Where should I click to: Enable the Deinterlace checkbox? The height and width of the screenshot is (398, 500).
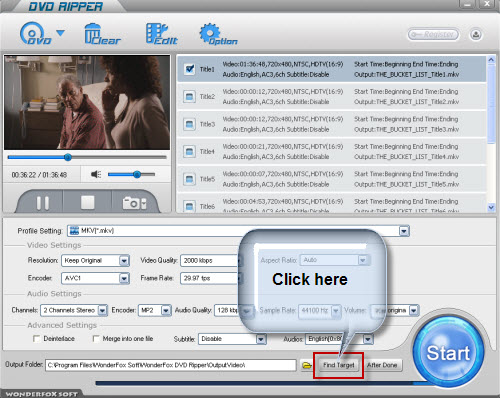pyautogui.click(x=37, y=339)
